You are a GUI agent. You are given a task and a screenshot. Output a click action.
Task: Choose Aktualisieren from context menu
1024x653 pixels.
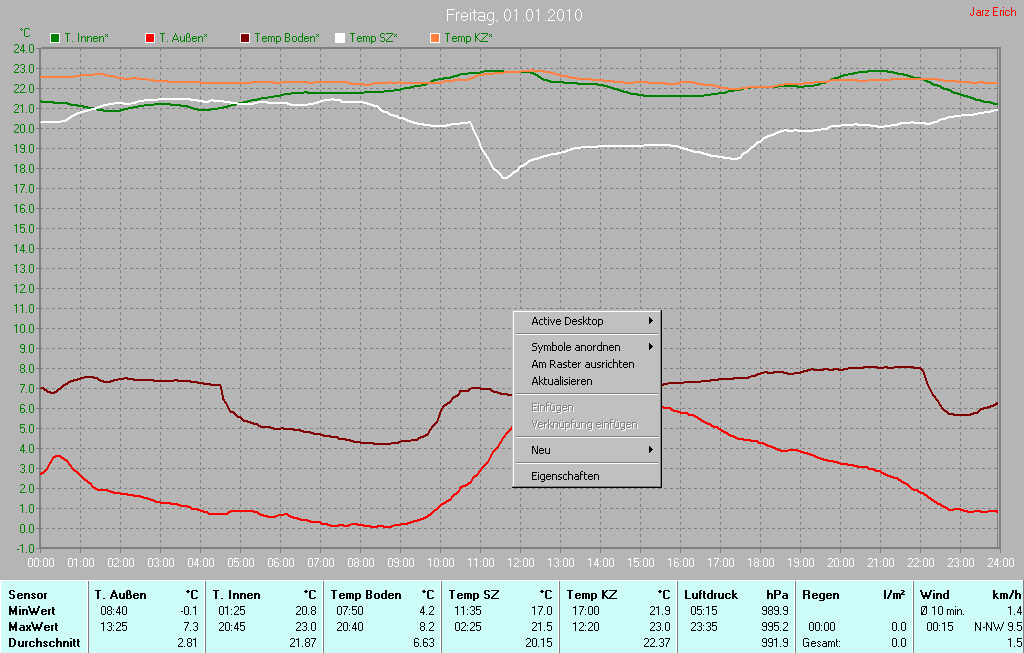pyautogui.click(x=561, y=381)
